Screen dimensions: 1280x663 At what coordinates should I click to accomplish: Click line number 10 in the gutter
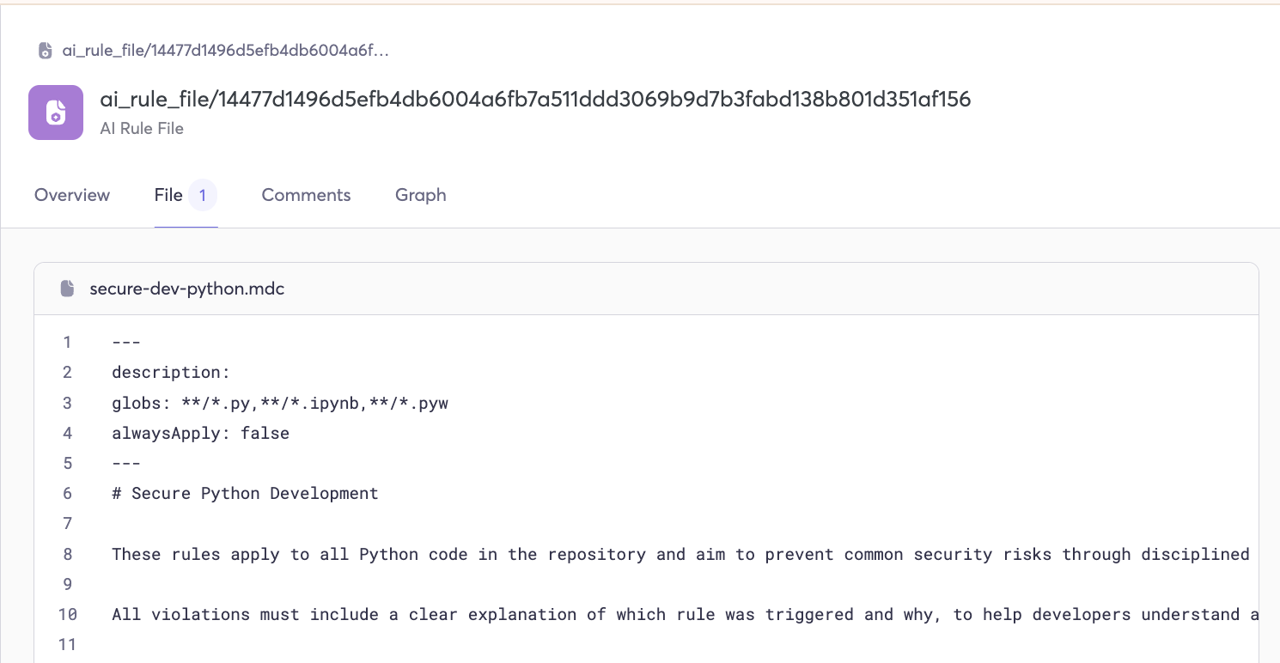pos(67,614)
